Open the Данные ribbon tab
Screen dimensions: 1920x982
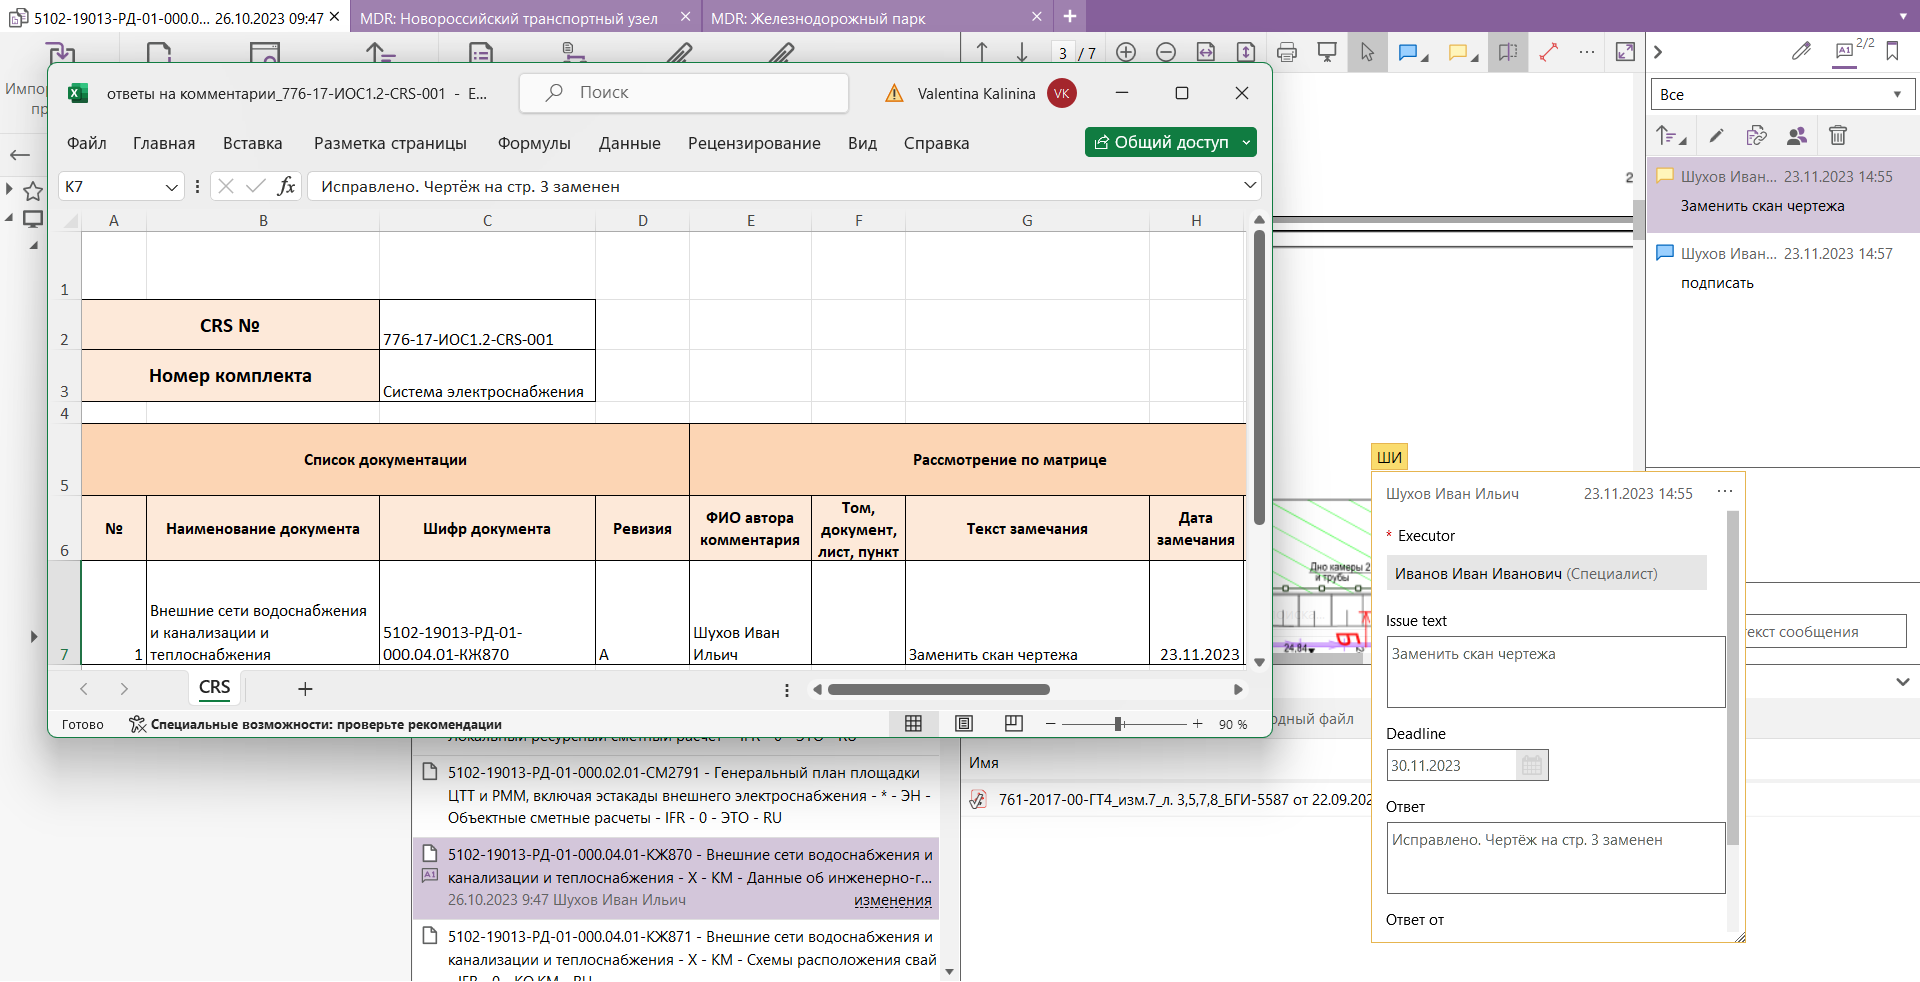click(629, 143)
